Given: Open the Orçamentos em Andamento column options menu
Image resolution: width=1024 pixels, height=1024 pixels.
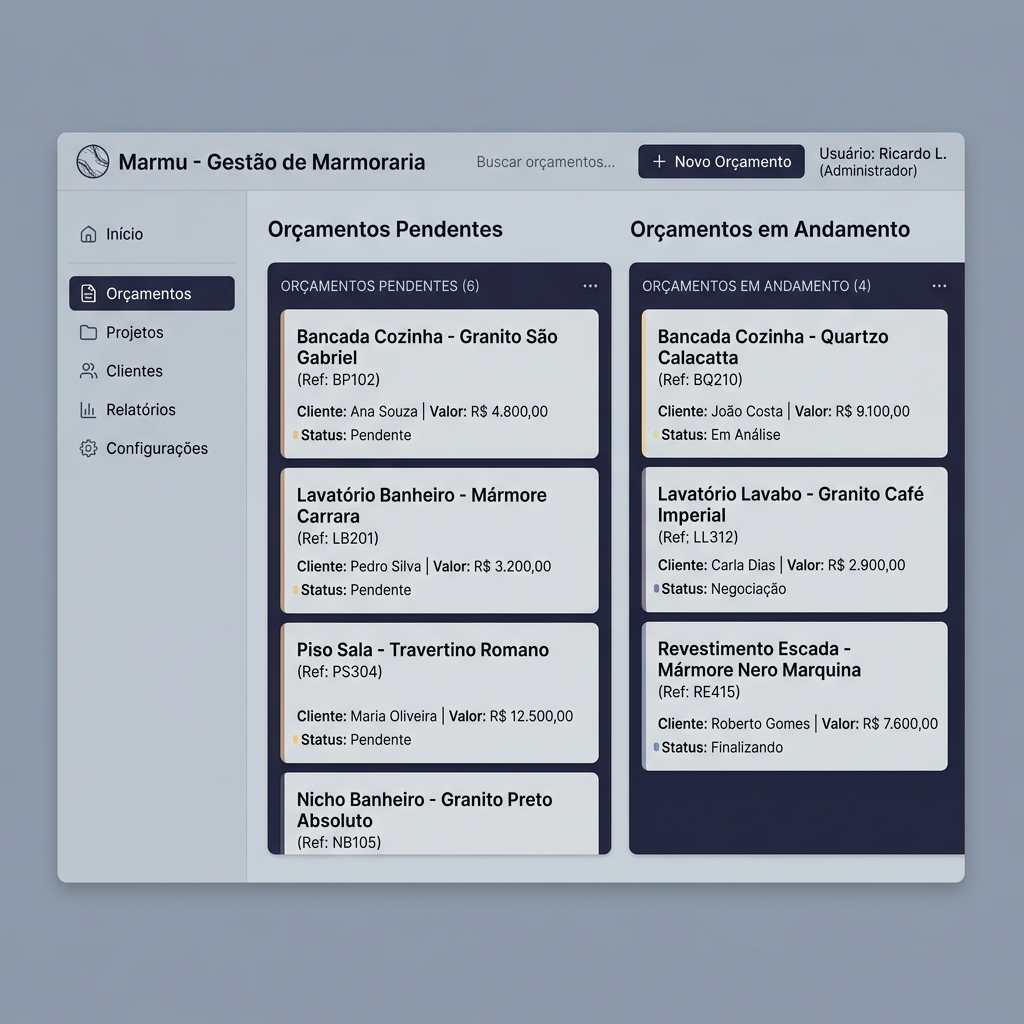Looking at the screenshot, I should (939, 286).
